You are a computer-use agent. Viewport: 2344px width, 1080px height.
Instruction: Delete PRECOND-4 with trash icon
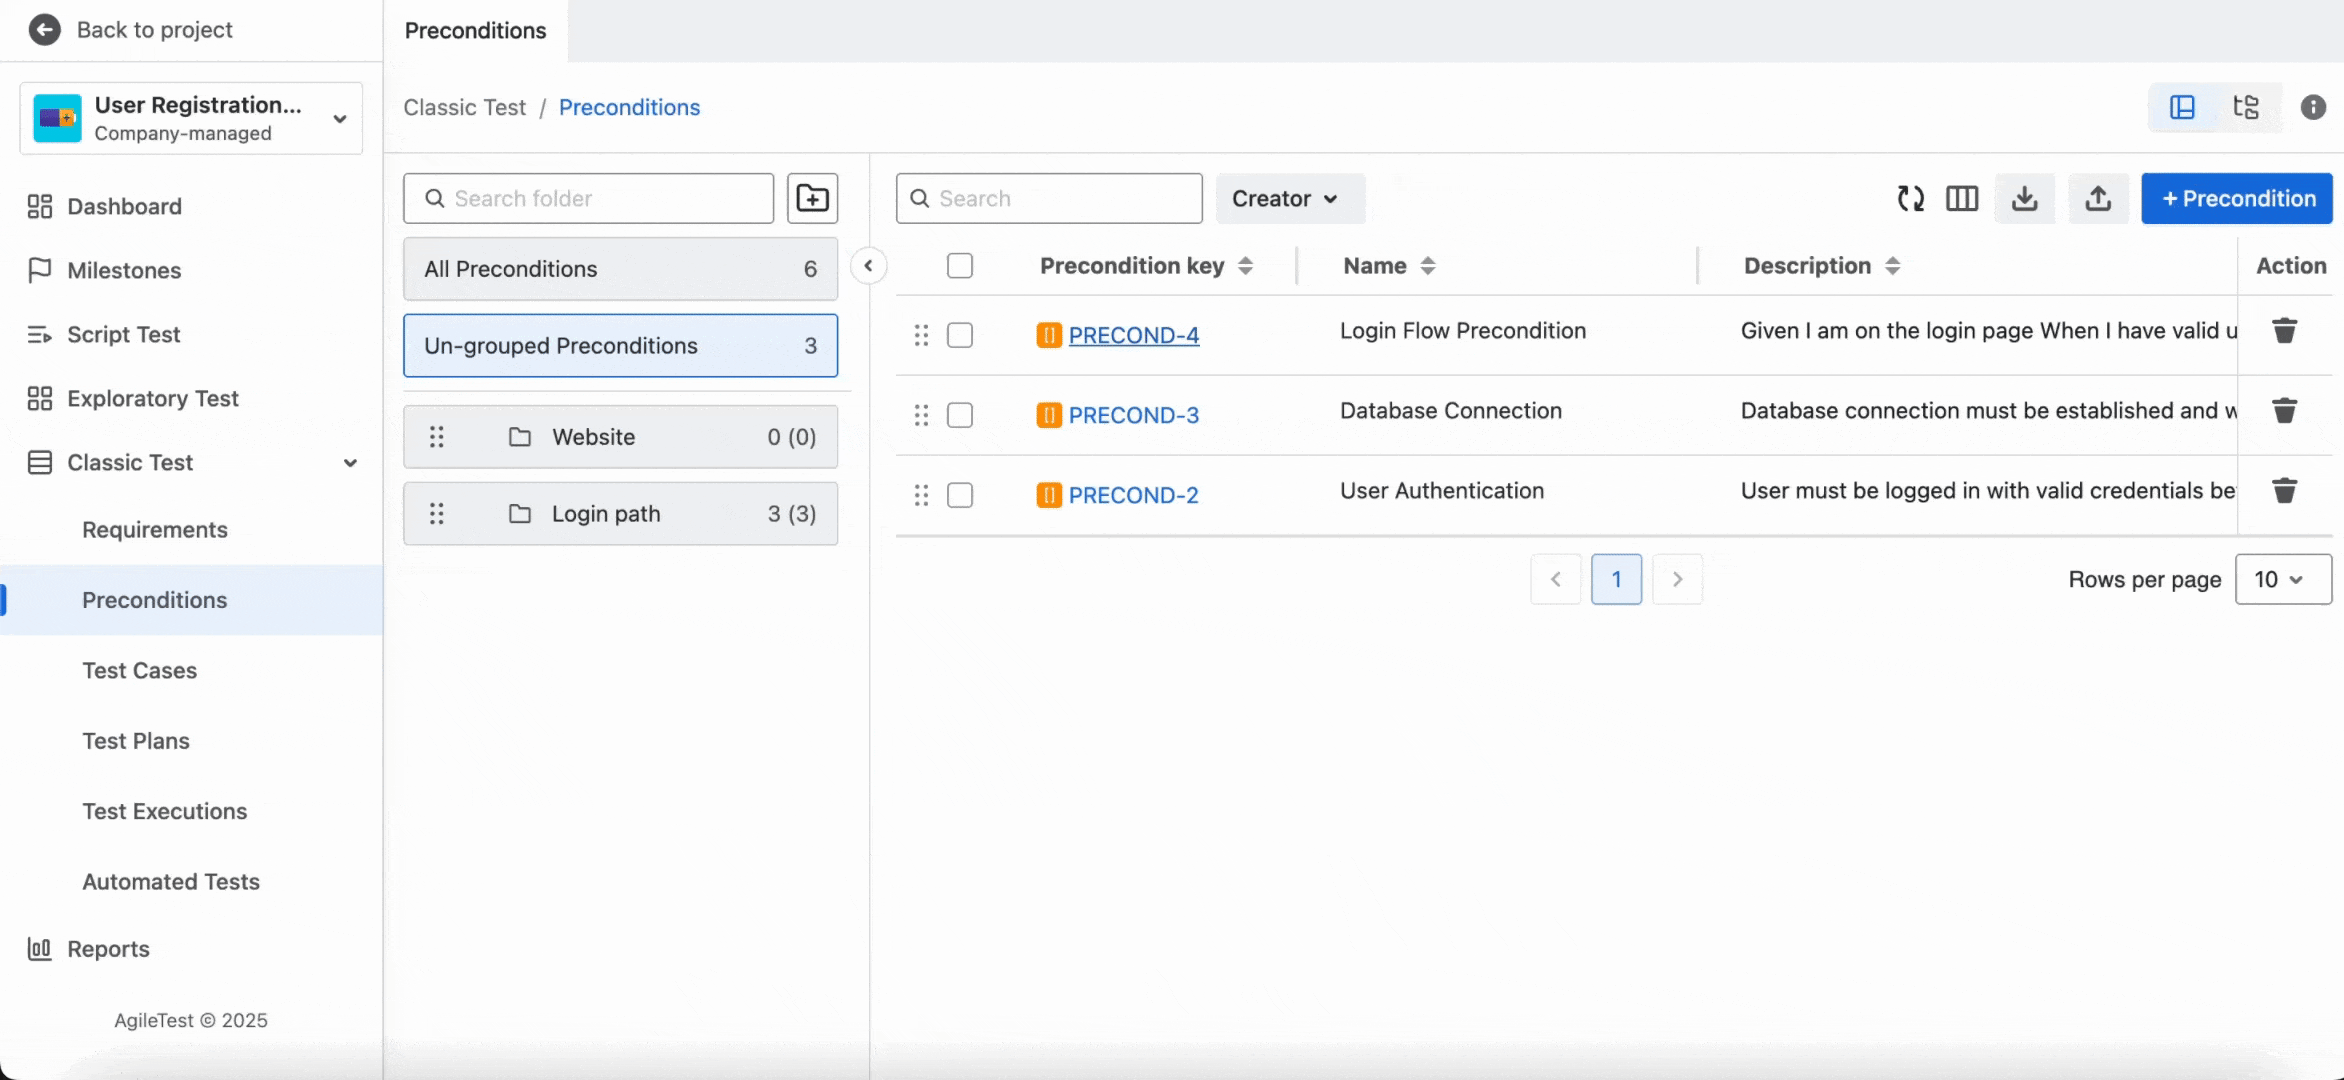pos(2284,331)
